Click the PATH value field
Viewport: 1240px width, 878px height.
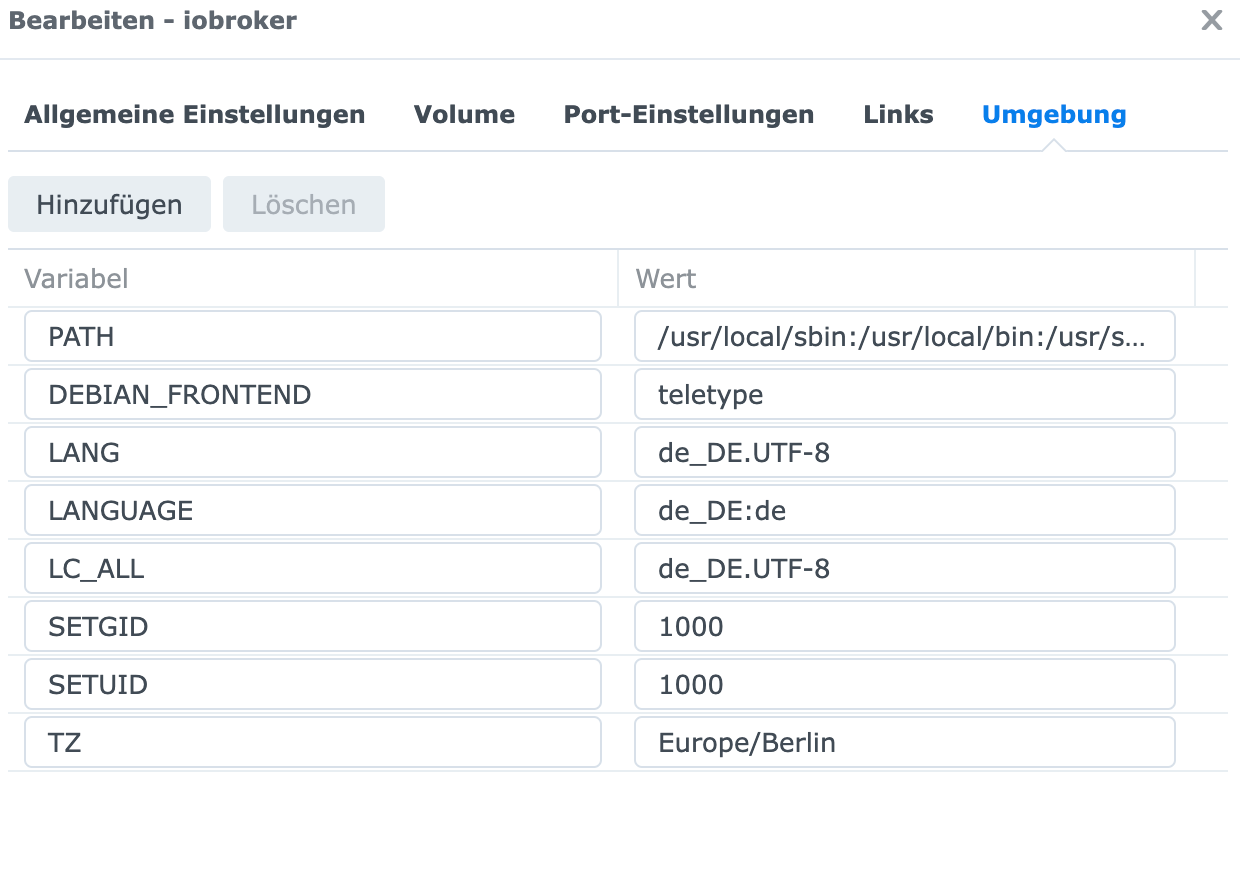click(x=904, y=337)
